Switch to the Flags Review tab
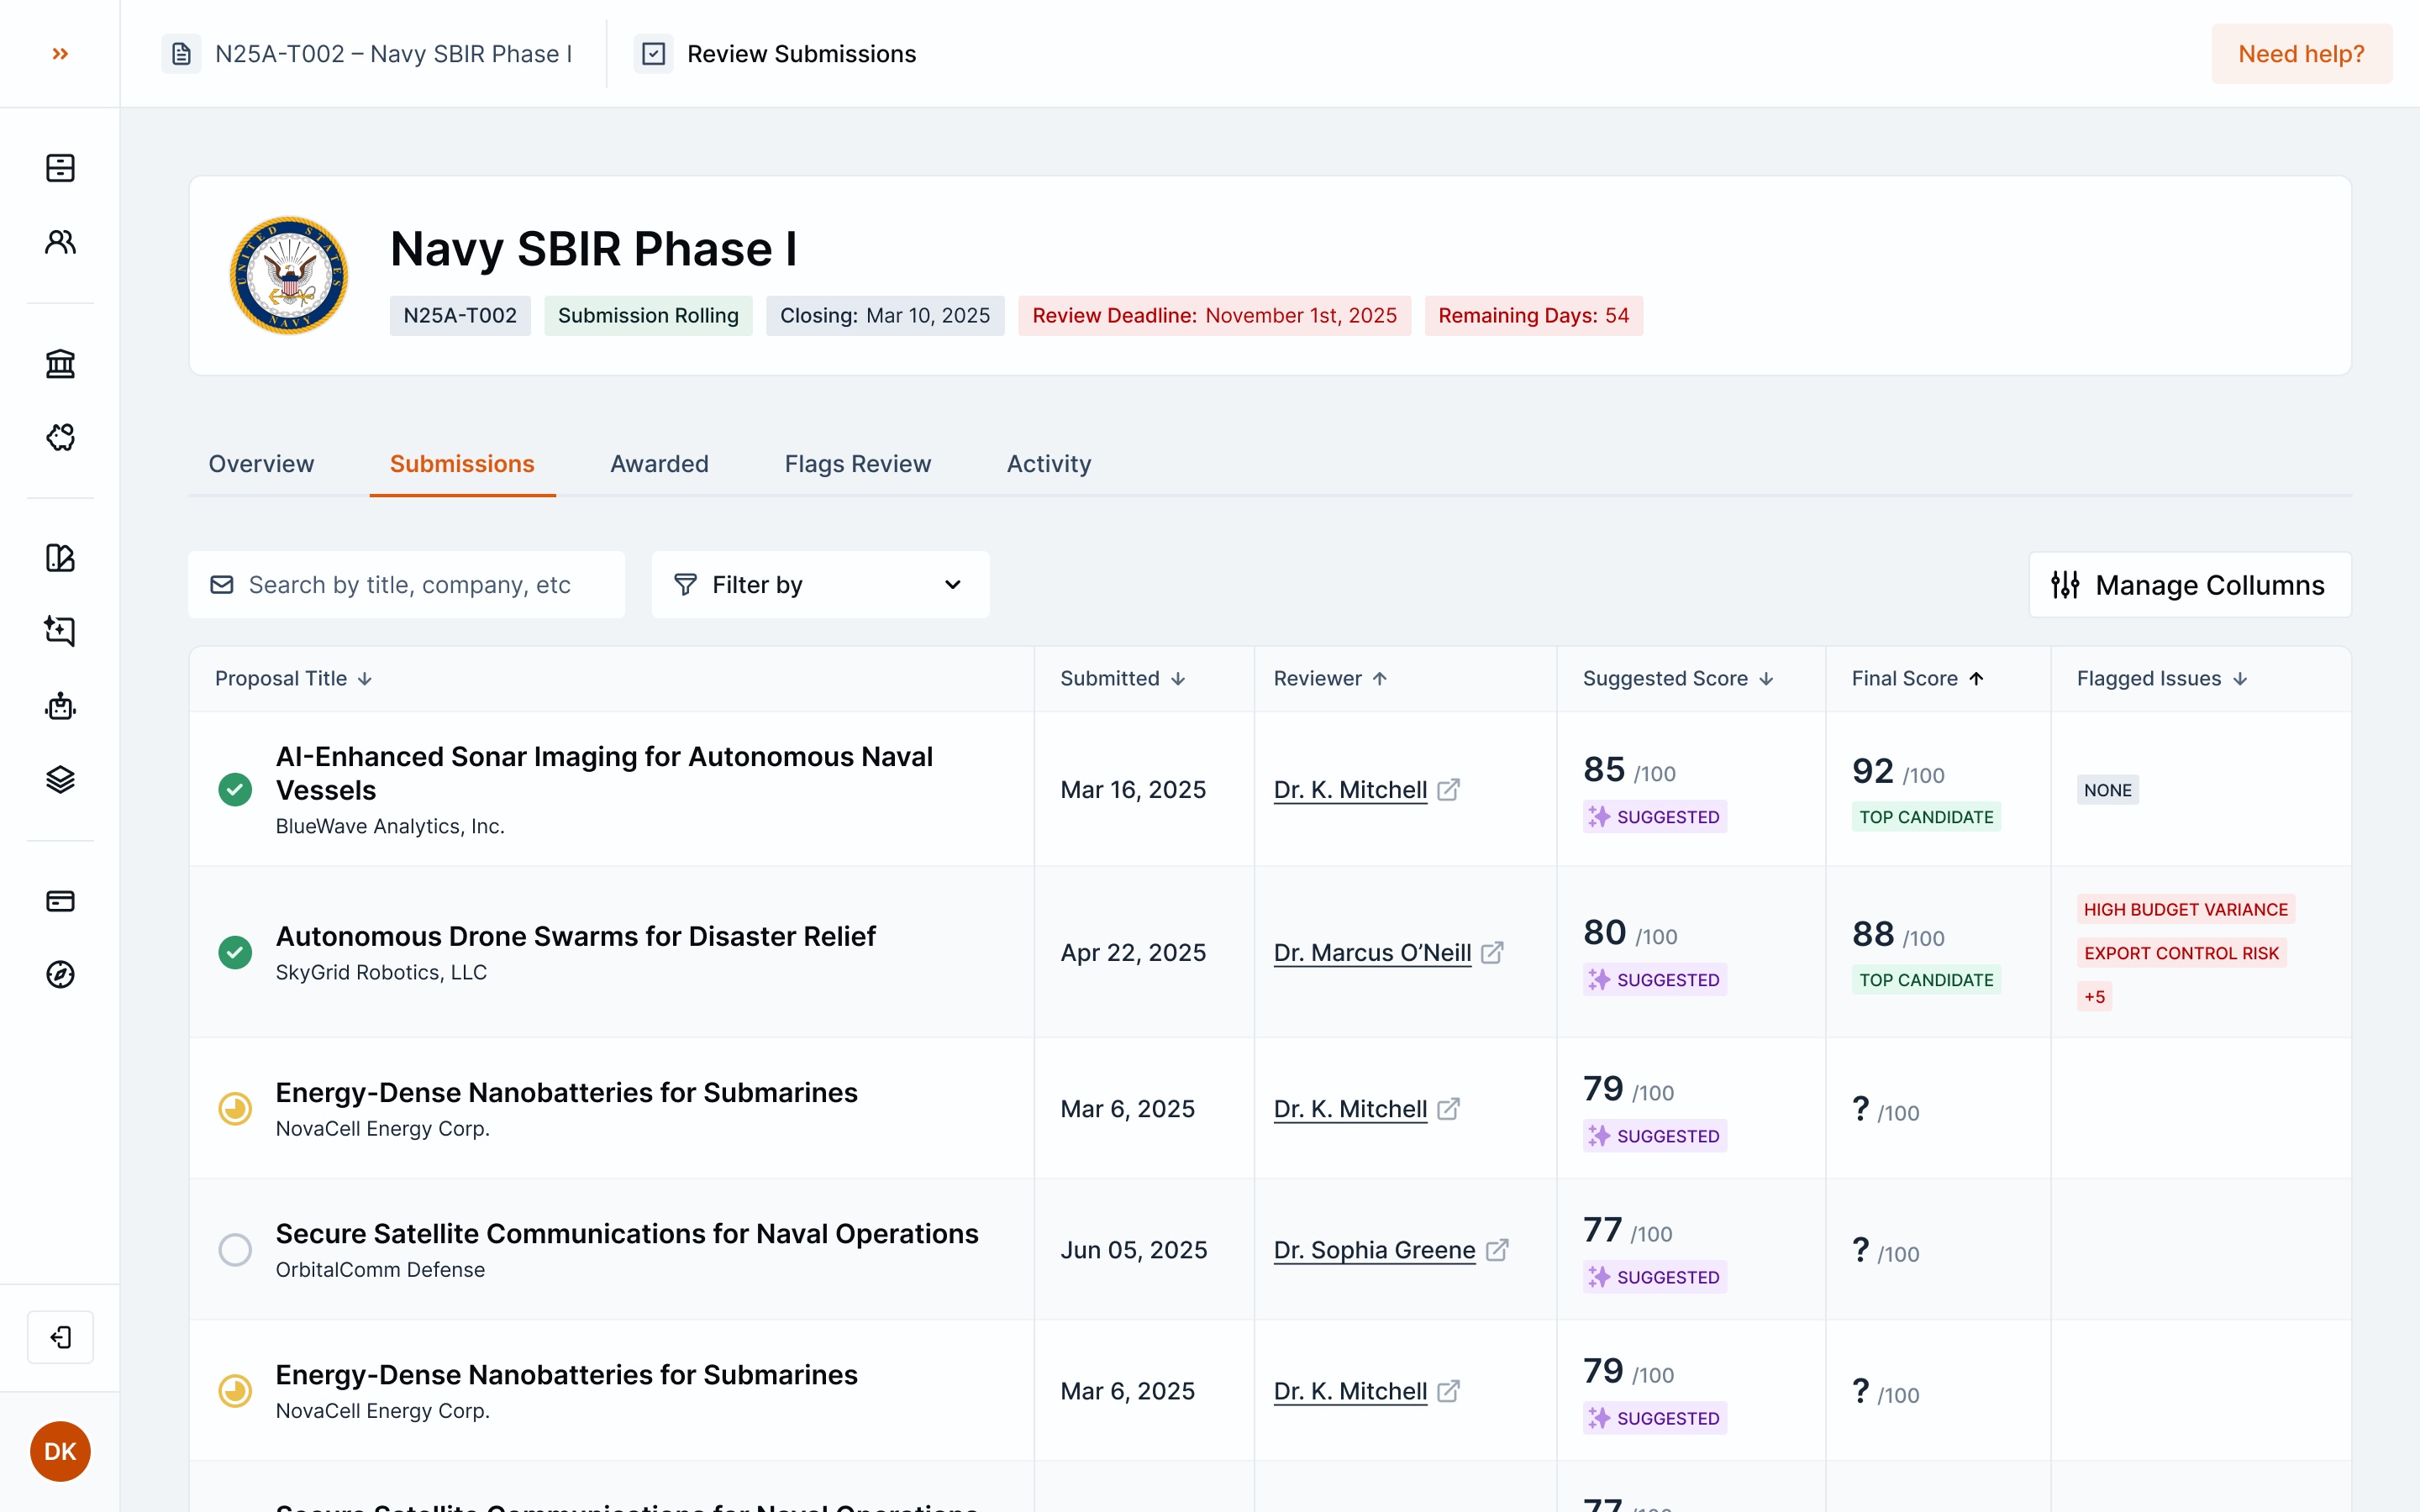 [x=857, y=463]
